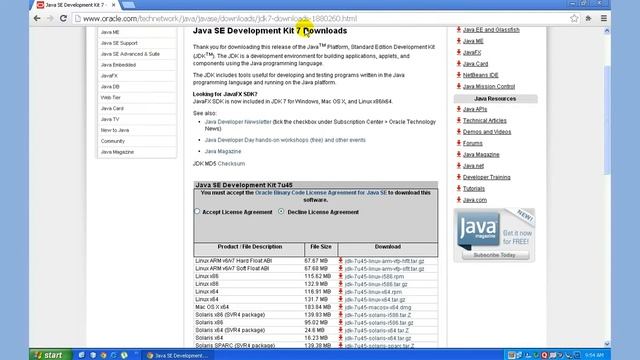Click the red Q icon in system tray
Image resolution: width=640 pixels, height=360 pixels.
coord(544,355)
